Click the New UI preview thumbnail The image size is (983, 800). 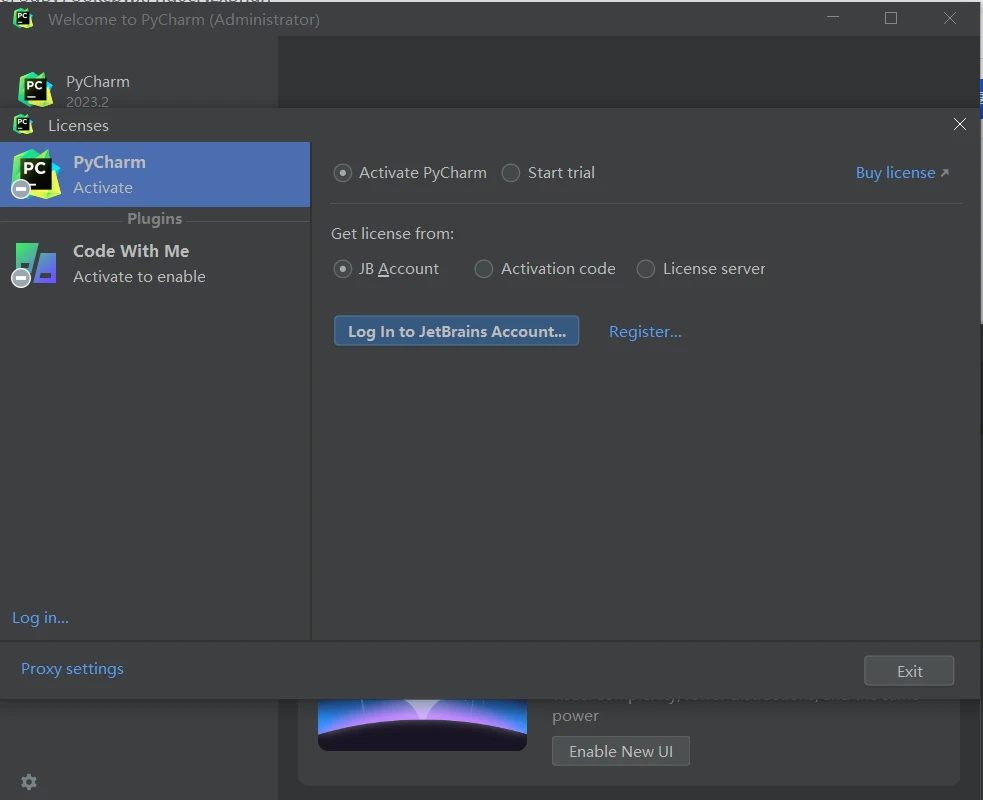(x=422, y=725)
